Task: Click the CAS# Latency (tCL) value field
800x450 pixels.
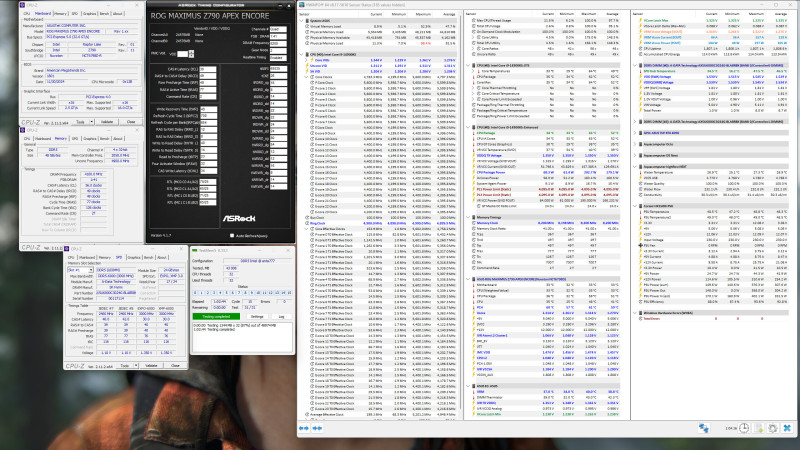Action: pyautogui.click(x=208, y=69)
